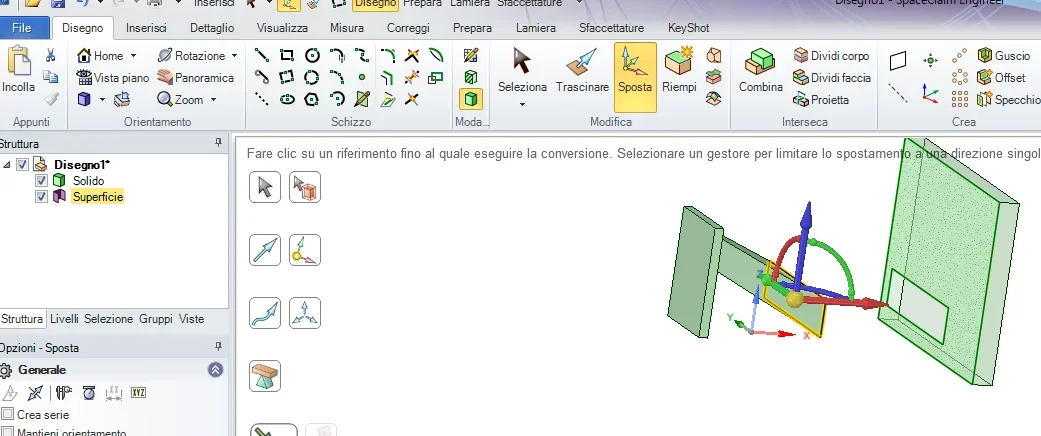Toggle the Solido visibility checkbox
This screenshot has width=1041, height=436.
(41, 181)
